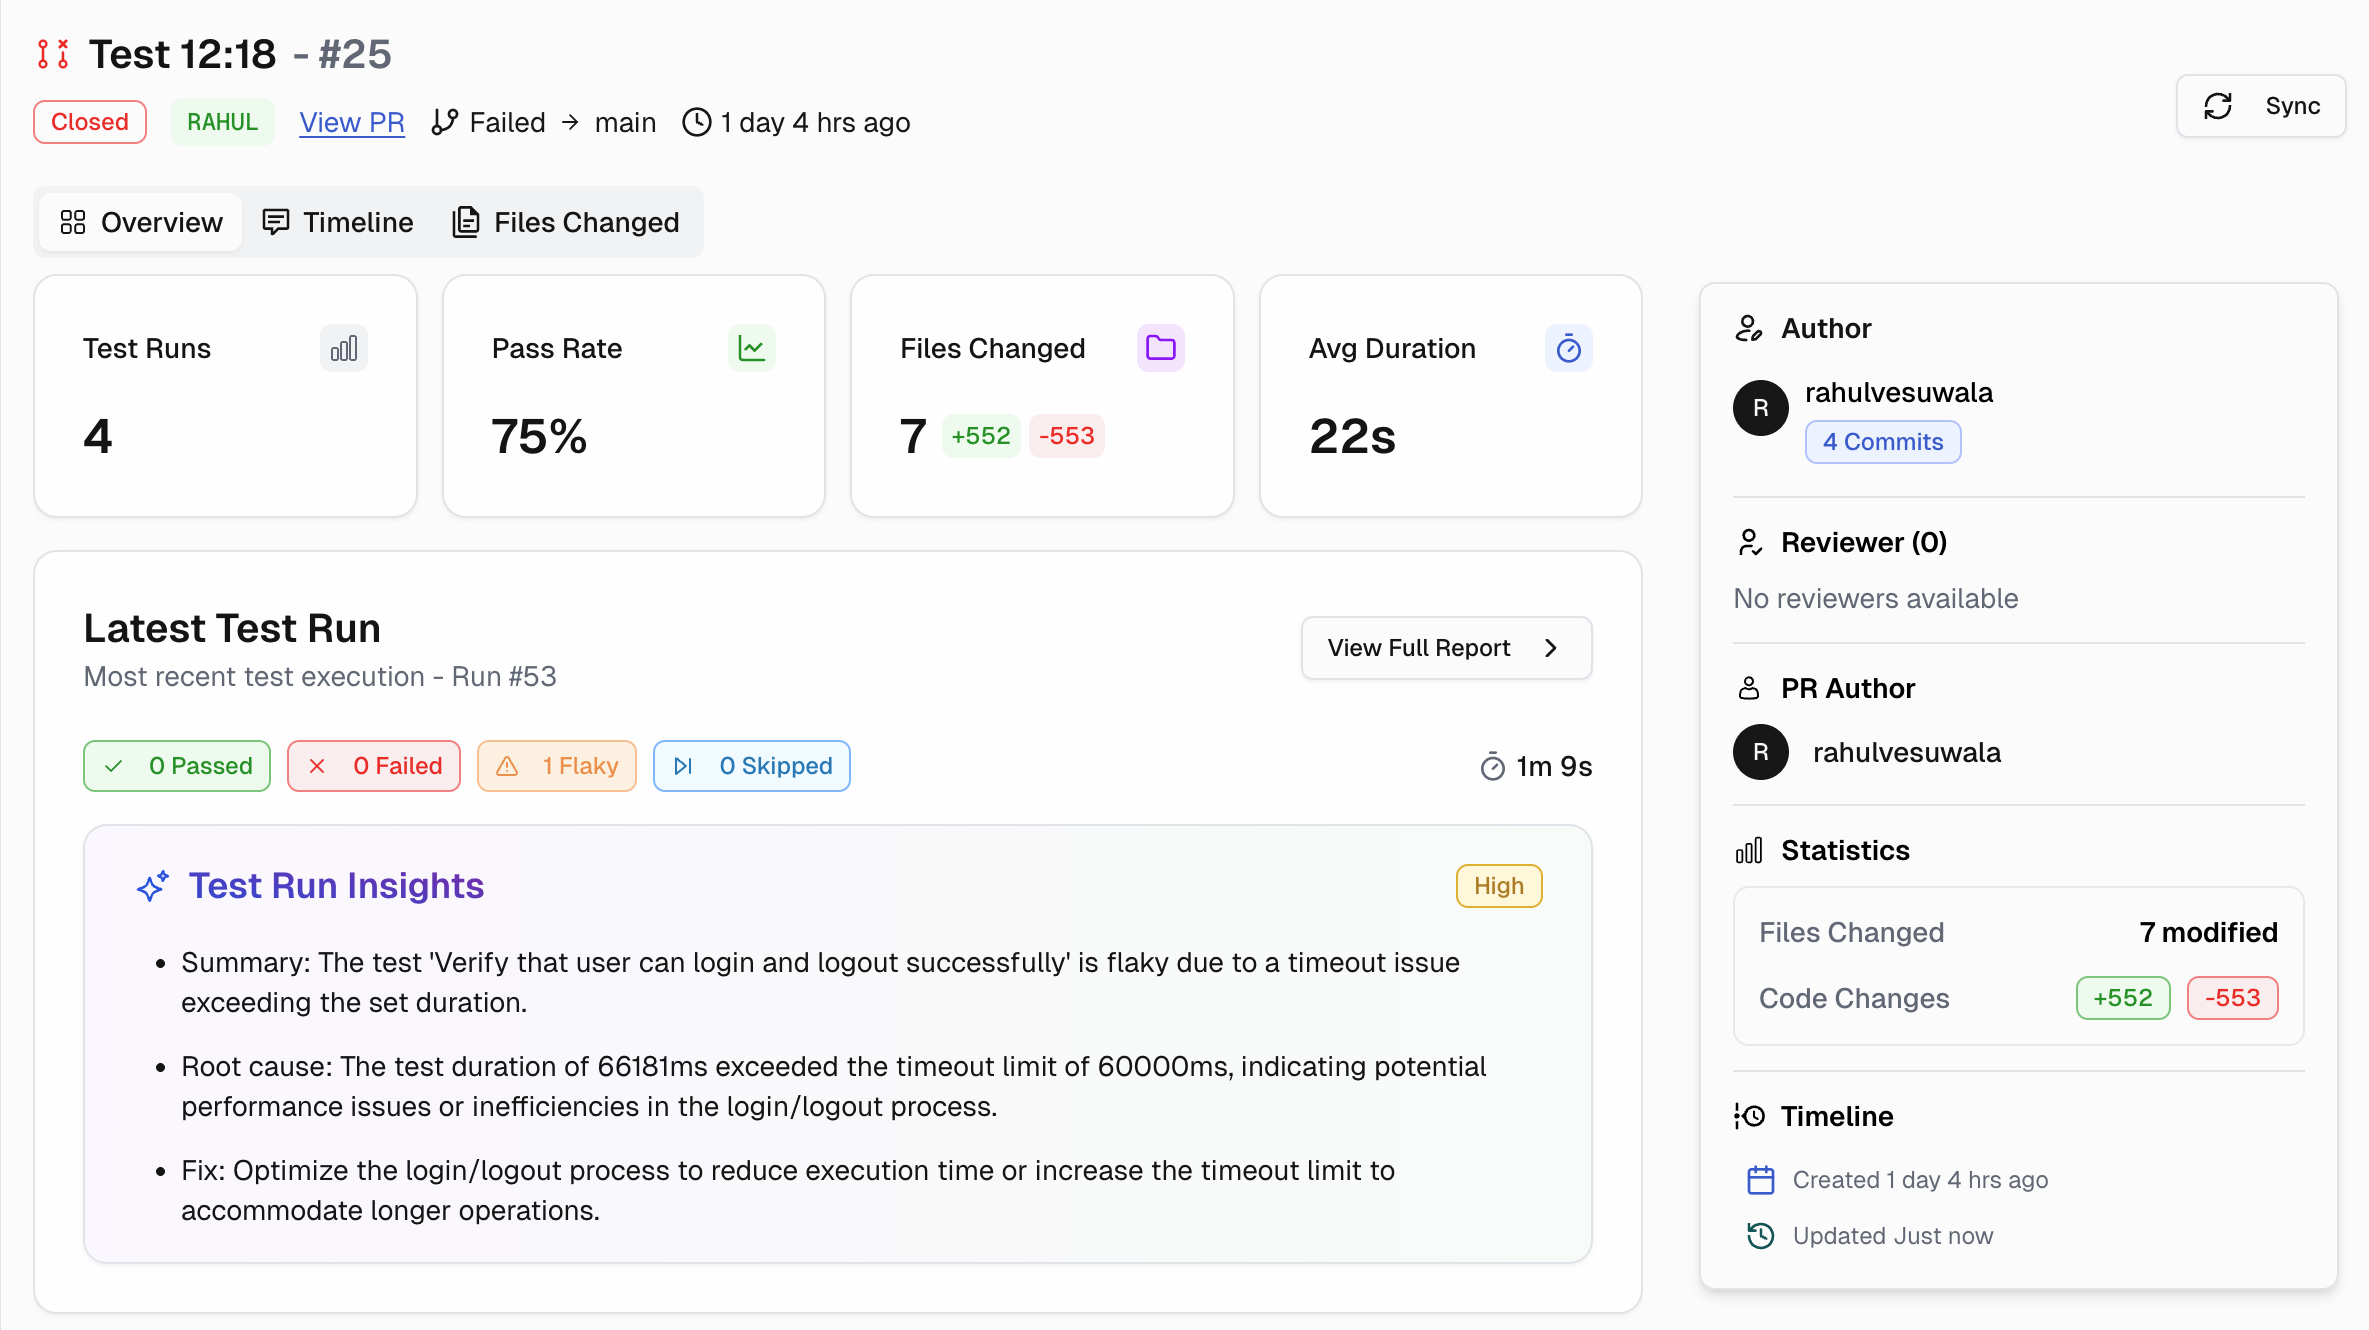Click the sparkle icon beside Test Run Insights

[x=152, y=886]
